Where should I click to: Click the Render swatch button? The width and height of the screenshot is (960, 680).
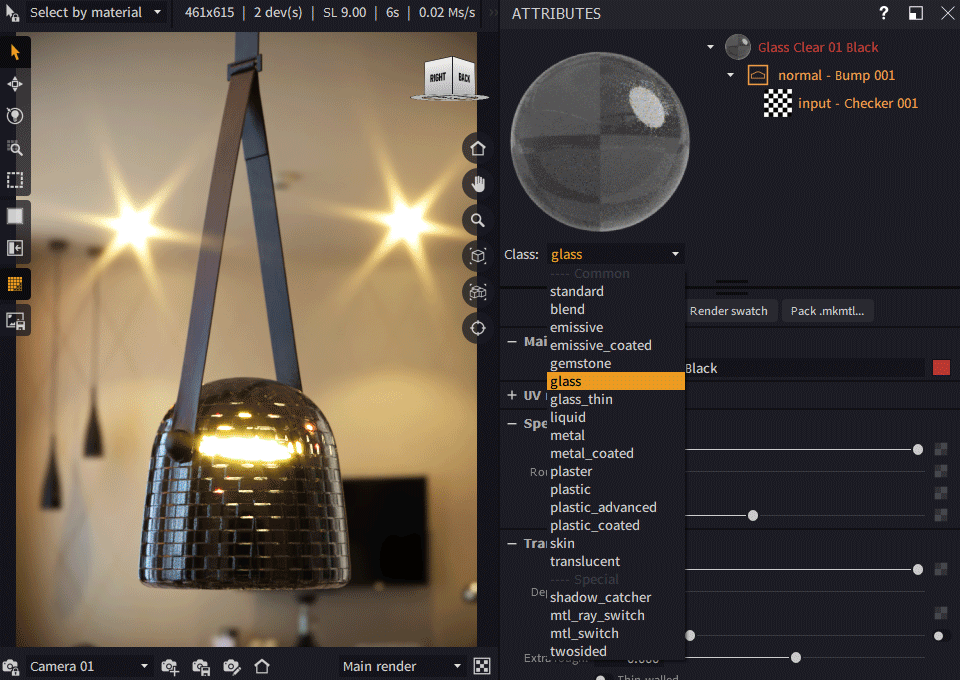pos(728,311)
